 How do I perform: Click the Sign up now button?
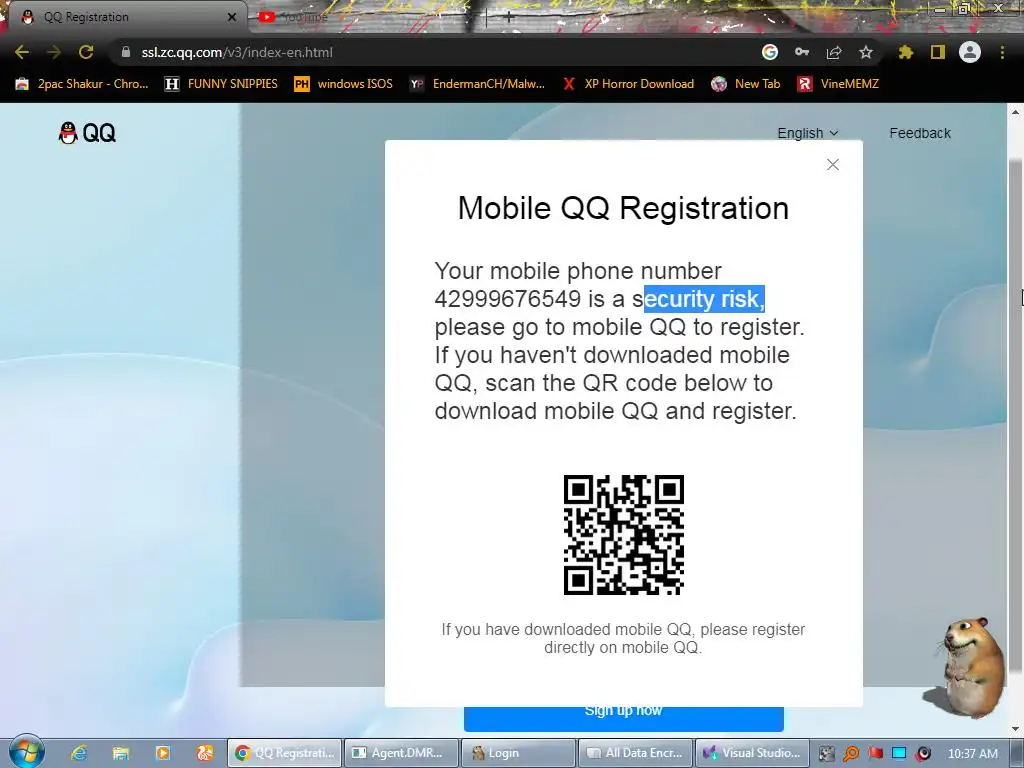click(x=624, y=718)
